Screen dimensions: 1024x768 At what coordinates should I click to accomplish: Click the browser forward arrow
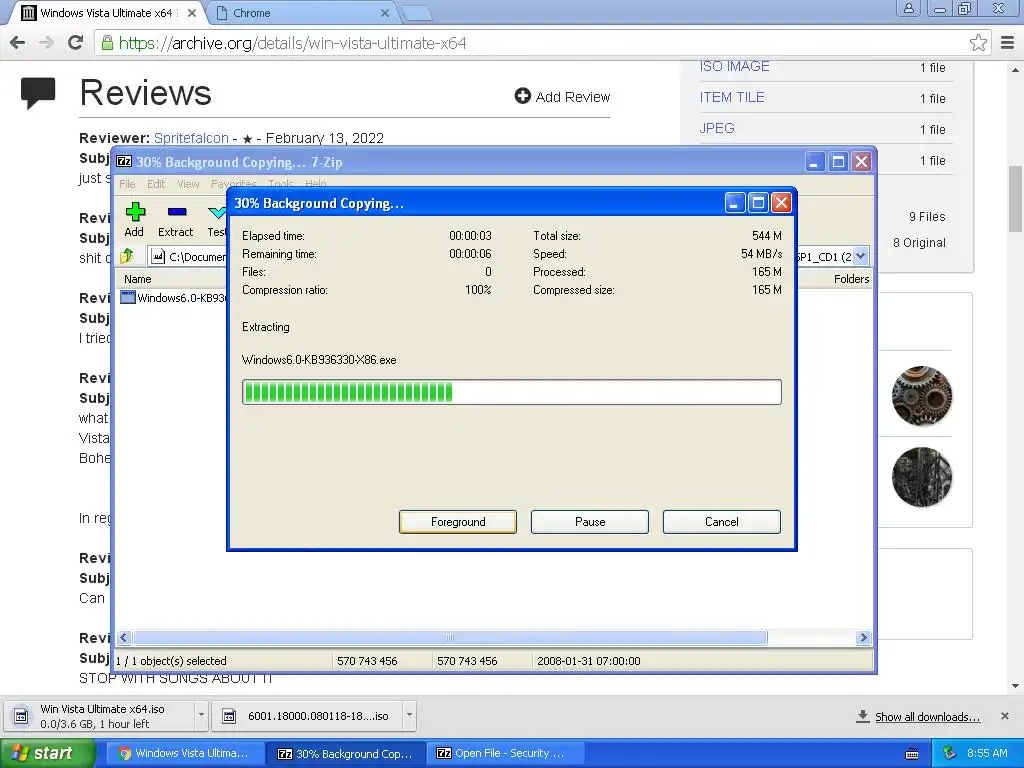tap(46, 43)
